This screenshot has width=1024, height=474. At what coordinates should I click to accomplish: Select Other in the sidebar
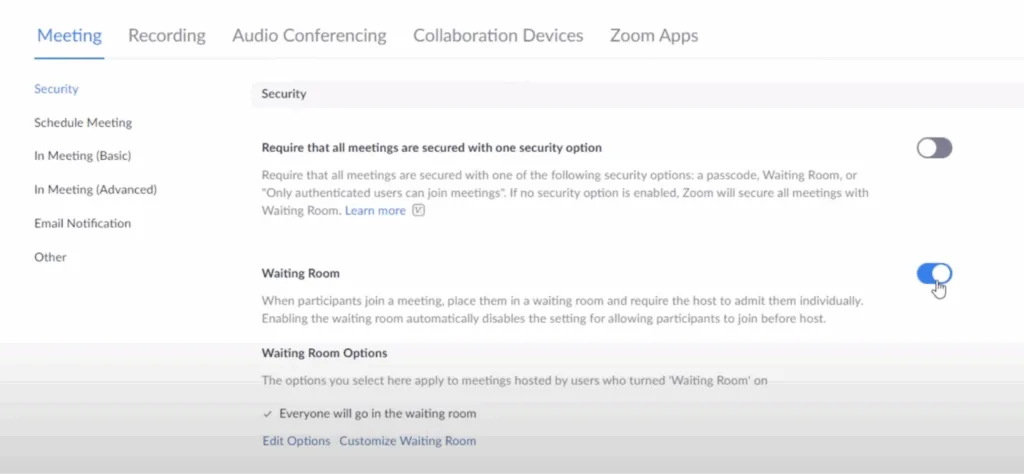(50, 257)
